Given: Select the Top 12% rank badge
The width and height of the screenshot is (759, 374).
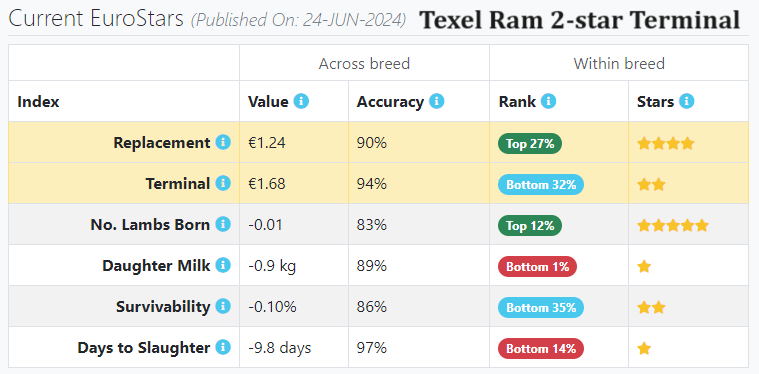Looking at the screenshot, I should (x=530, y=226).
